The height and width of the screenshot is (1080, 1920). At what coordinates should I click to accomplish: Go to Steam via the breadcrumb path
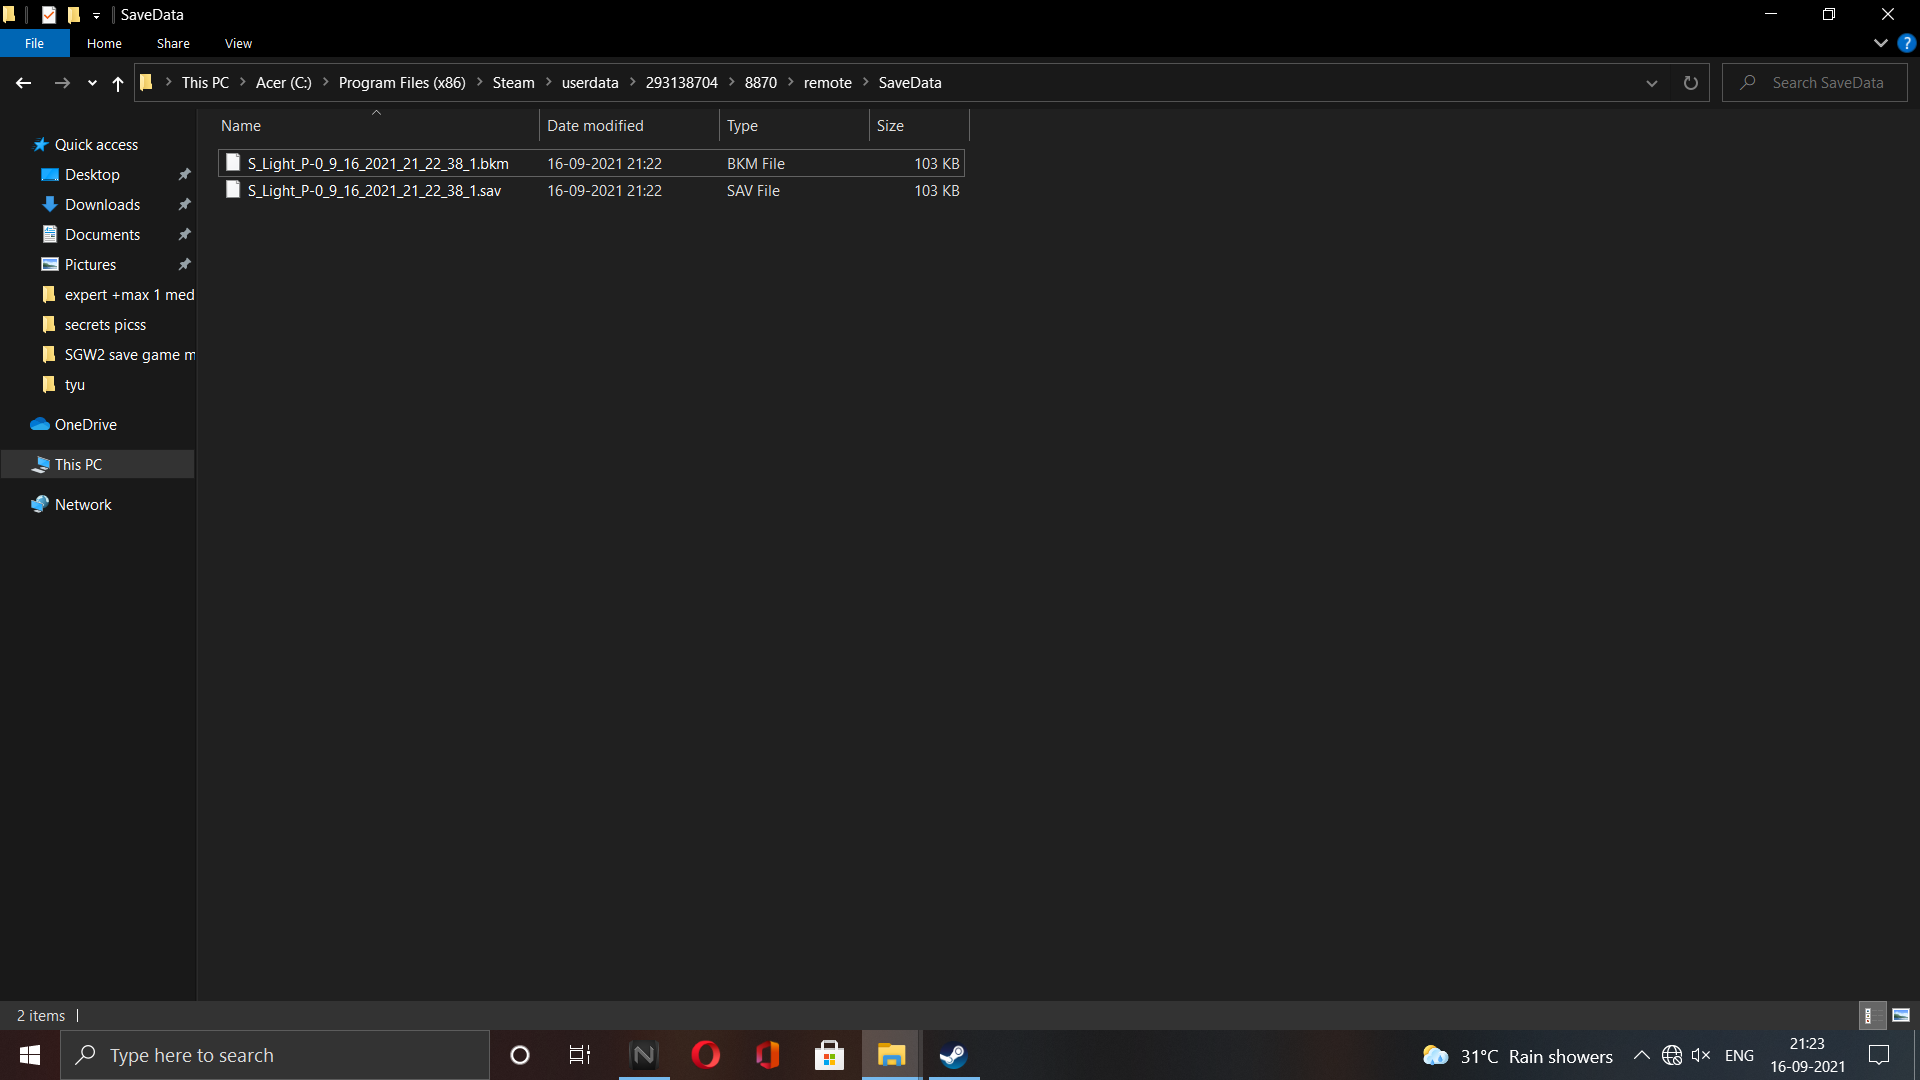pos(514,83)
